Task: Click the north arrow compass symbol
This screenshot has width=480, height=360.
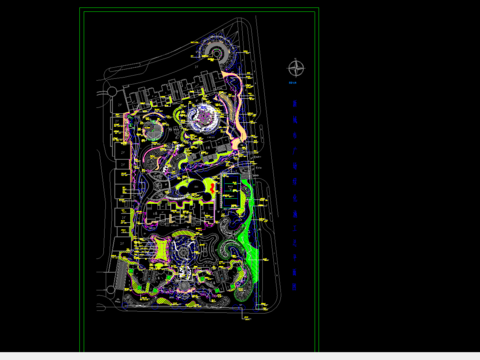Action: tap(296, 68)
